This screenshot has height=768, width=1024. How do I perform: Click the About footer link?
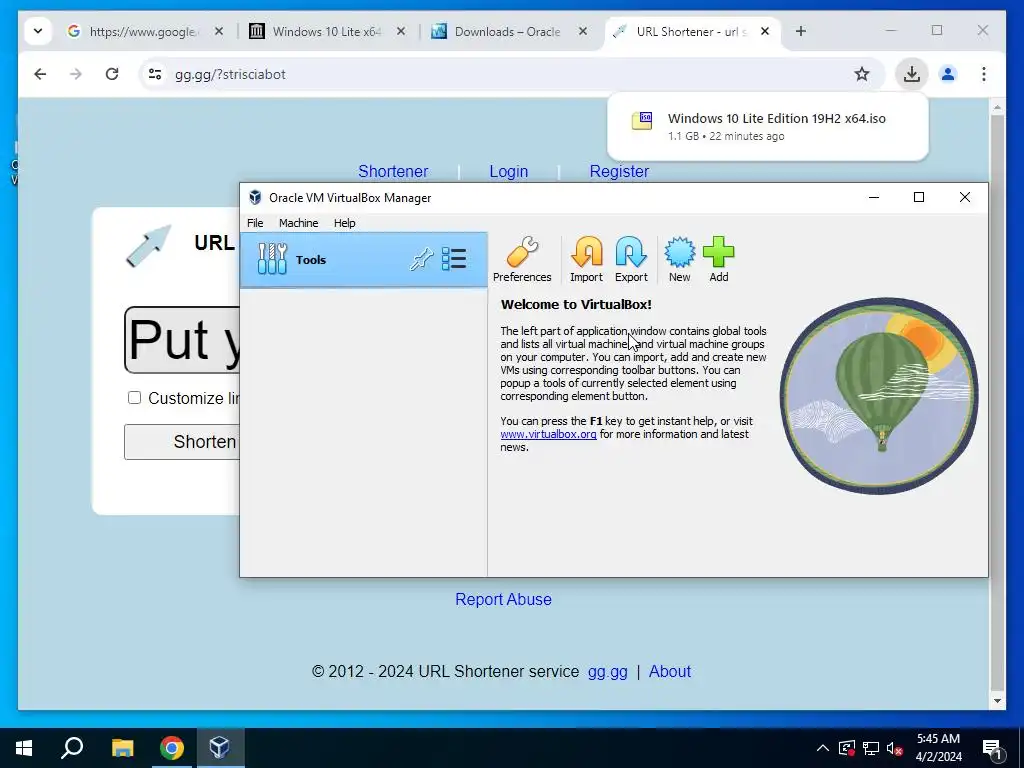click(x=669, y=671)
